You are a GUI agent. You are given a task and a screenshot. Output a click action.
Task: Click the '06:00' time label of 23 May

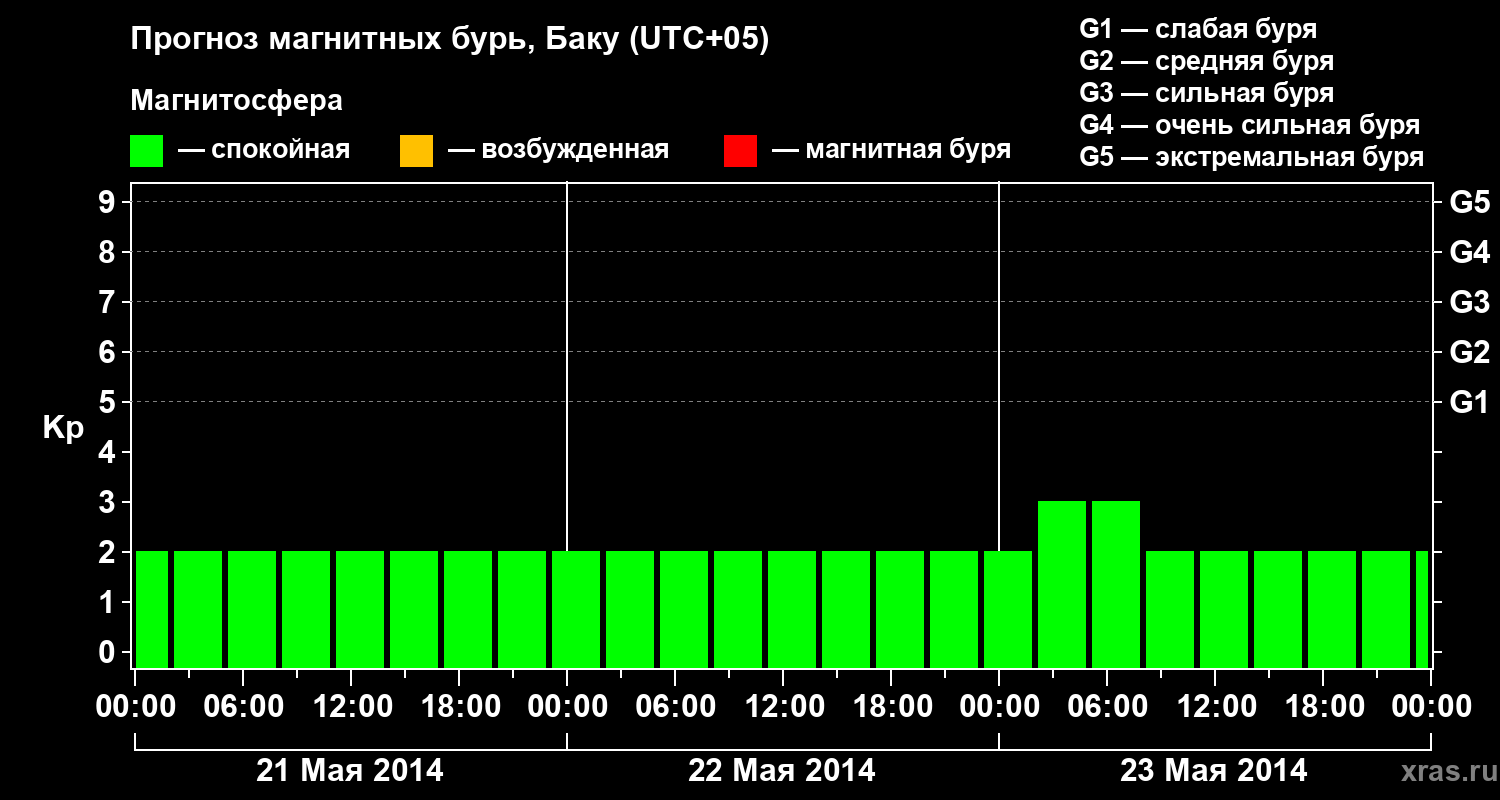(1108, 707)
